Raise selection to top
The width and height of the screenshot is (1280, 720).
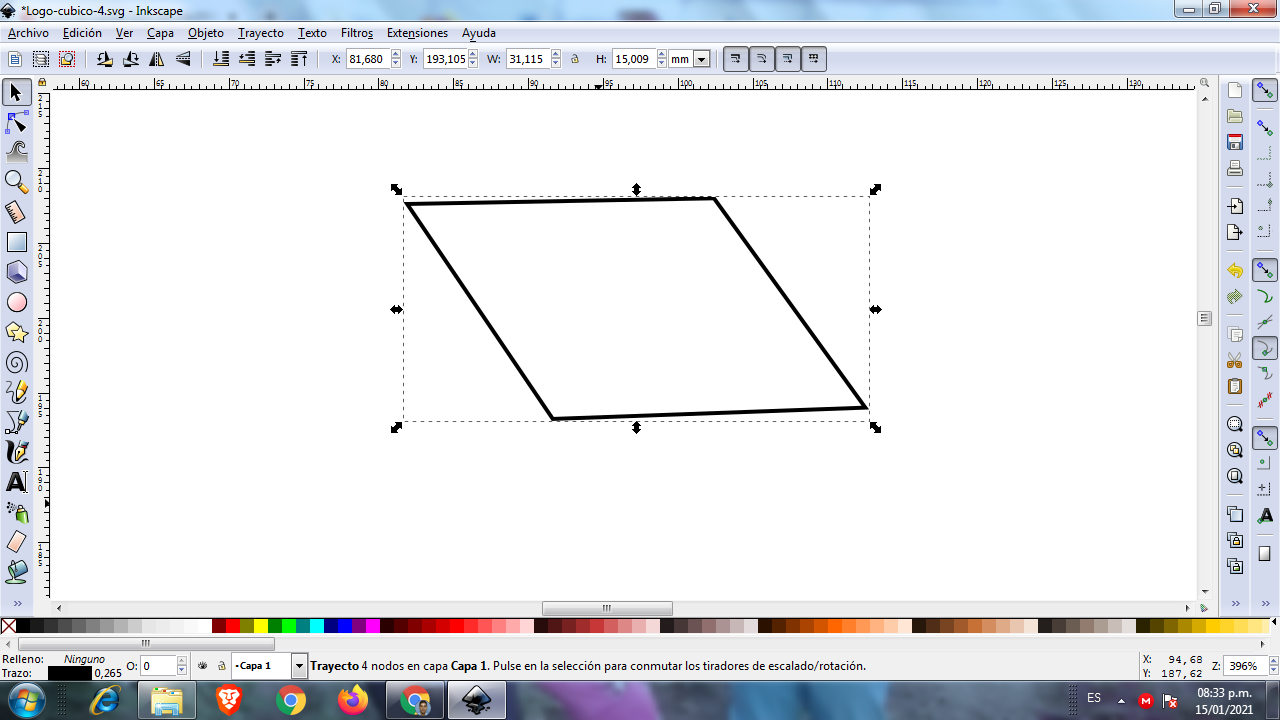click(x=299, y=59)
